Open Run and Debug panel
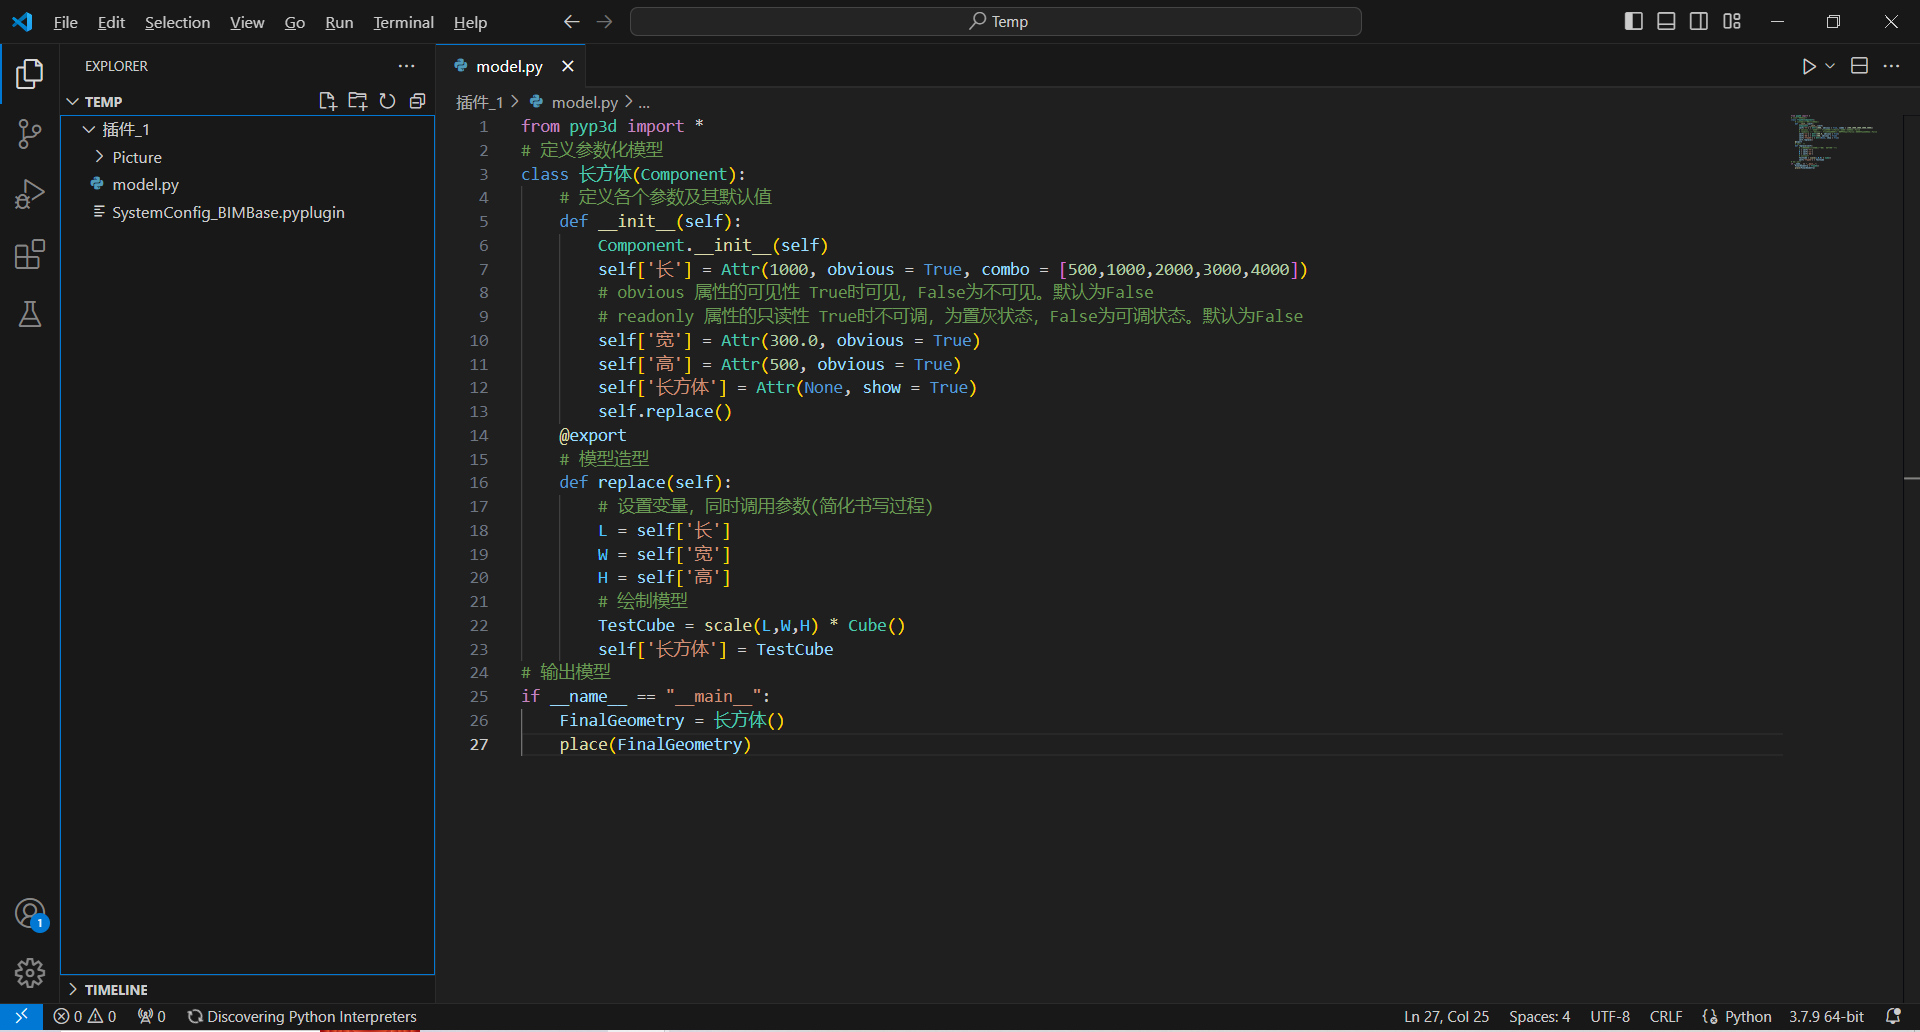This screenshot has height=1032, width=1920. click(x=30, y=194)
